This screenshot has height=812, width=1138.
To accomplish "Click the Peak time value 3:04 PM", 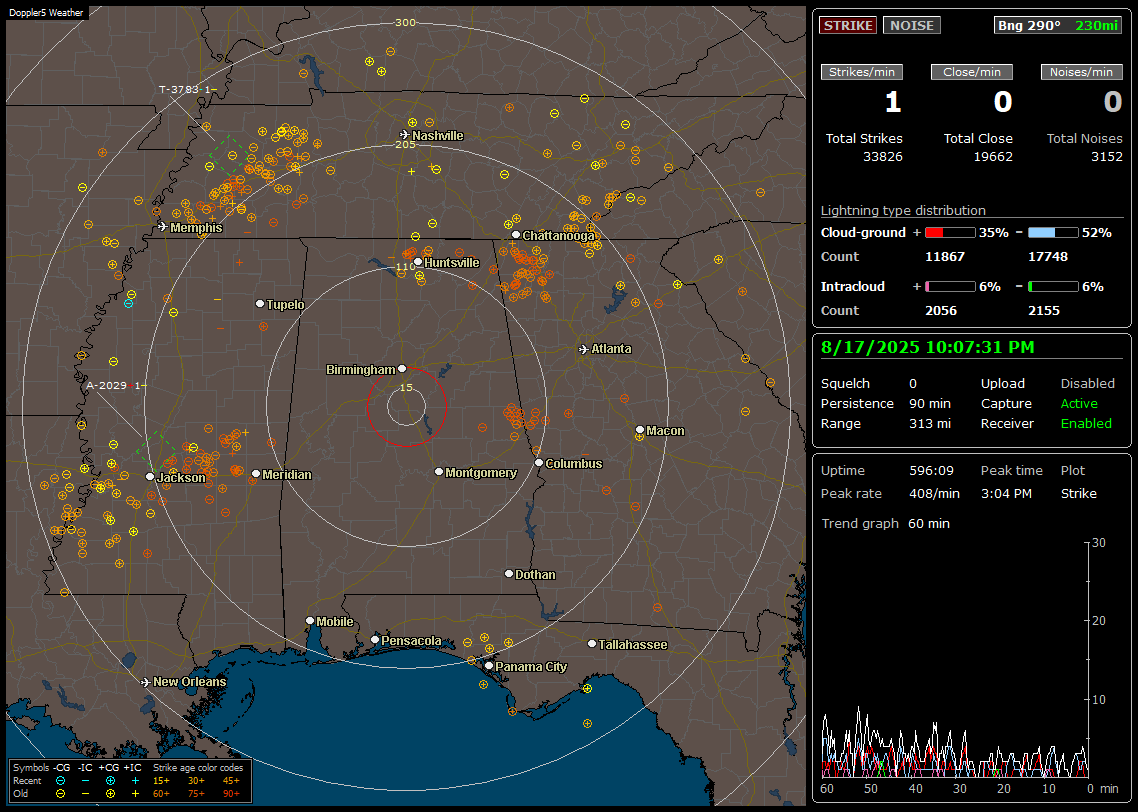I will pyautogui.click(x=1006, y=493).
